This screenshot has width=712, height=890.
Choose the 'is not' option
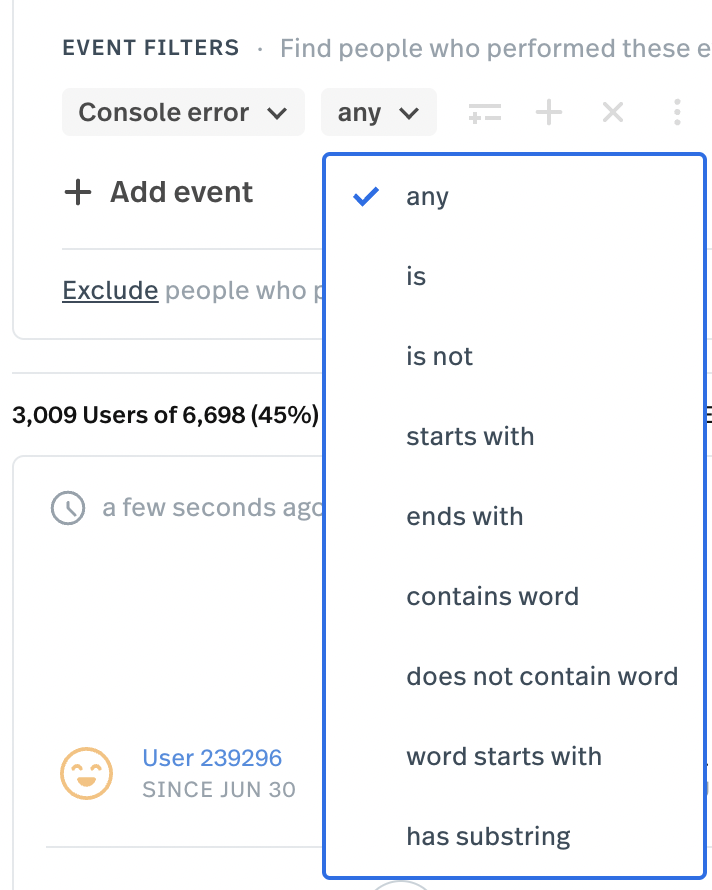514,356
